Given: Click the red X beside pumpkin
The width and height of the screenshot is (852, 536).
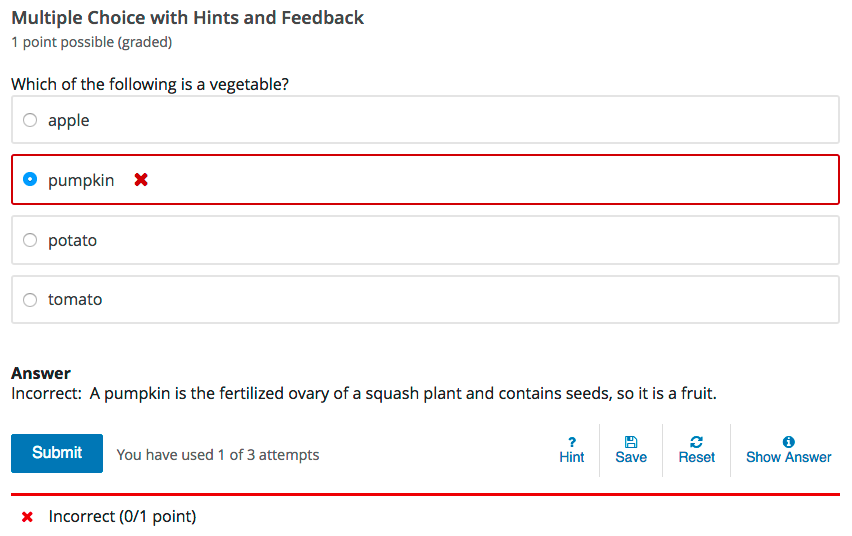Looking at the screenshot, I should 141,180.
